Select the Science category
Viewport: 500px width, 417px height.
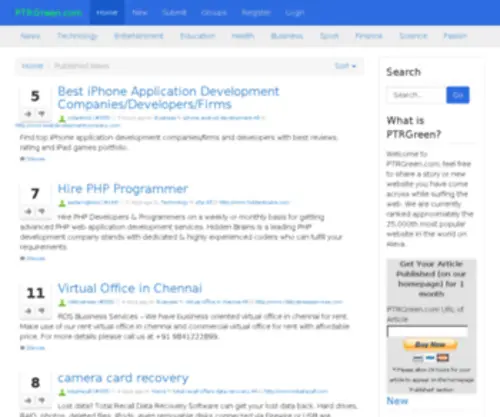pyautogui.click(x=413, y=36)
